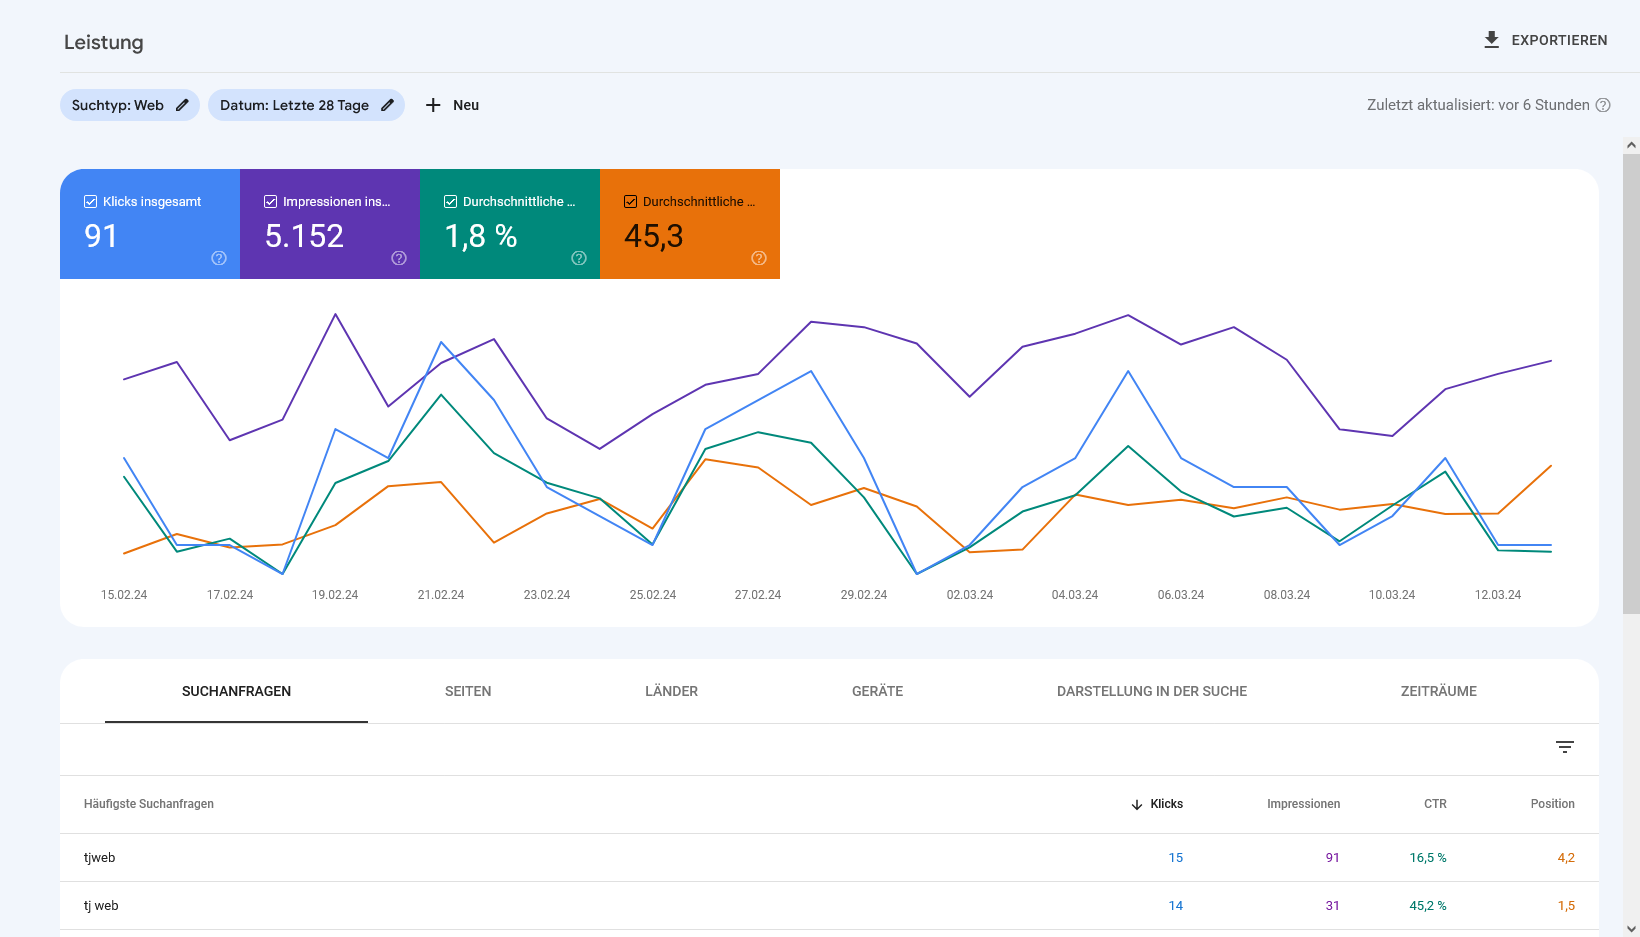The height and width of the screenshot is (937, 1640).
Task: Click the export download icon
Action: [x=1491, y=40]
